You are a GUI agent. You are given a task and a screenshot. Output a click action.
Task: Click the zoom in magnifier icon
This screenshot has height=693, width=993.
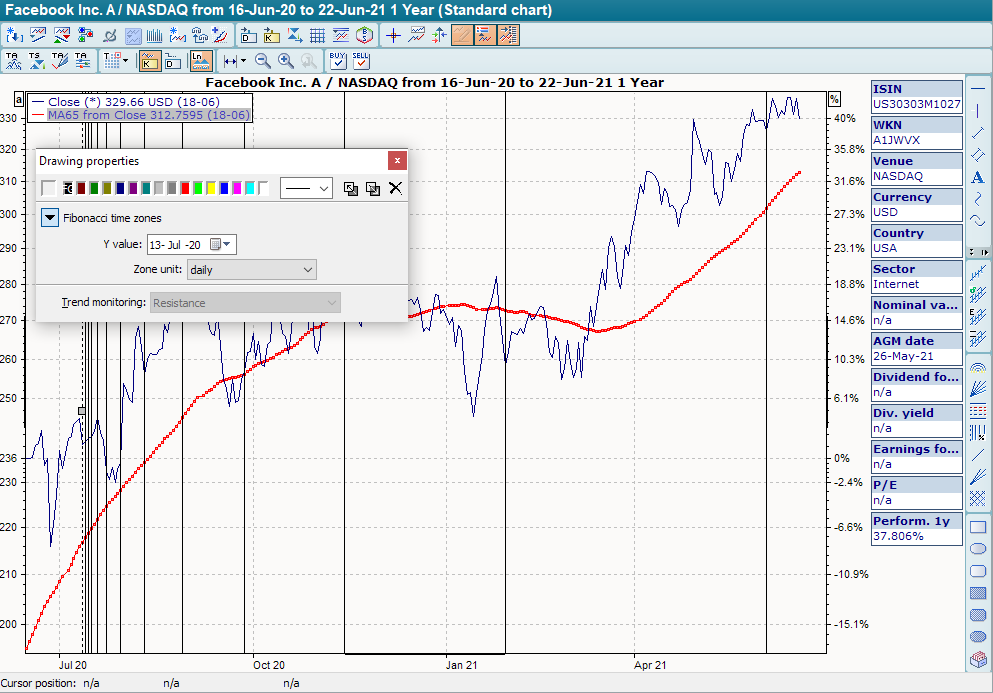286,61
